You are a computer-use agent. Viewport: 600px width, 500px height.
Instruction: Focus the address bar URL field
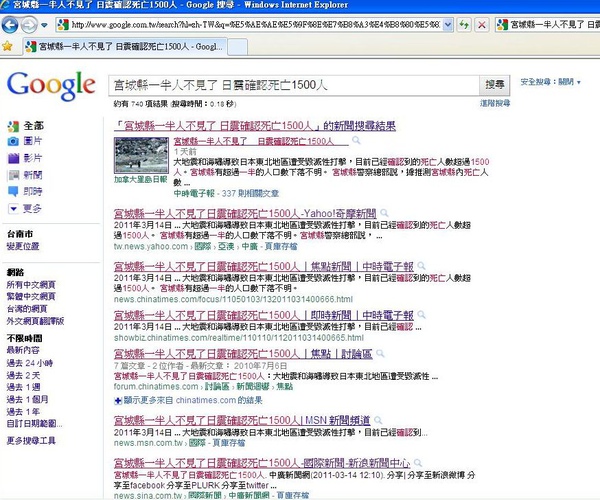(x=255, y=25)
